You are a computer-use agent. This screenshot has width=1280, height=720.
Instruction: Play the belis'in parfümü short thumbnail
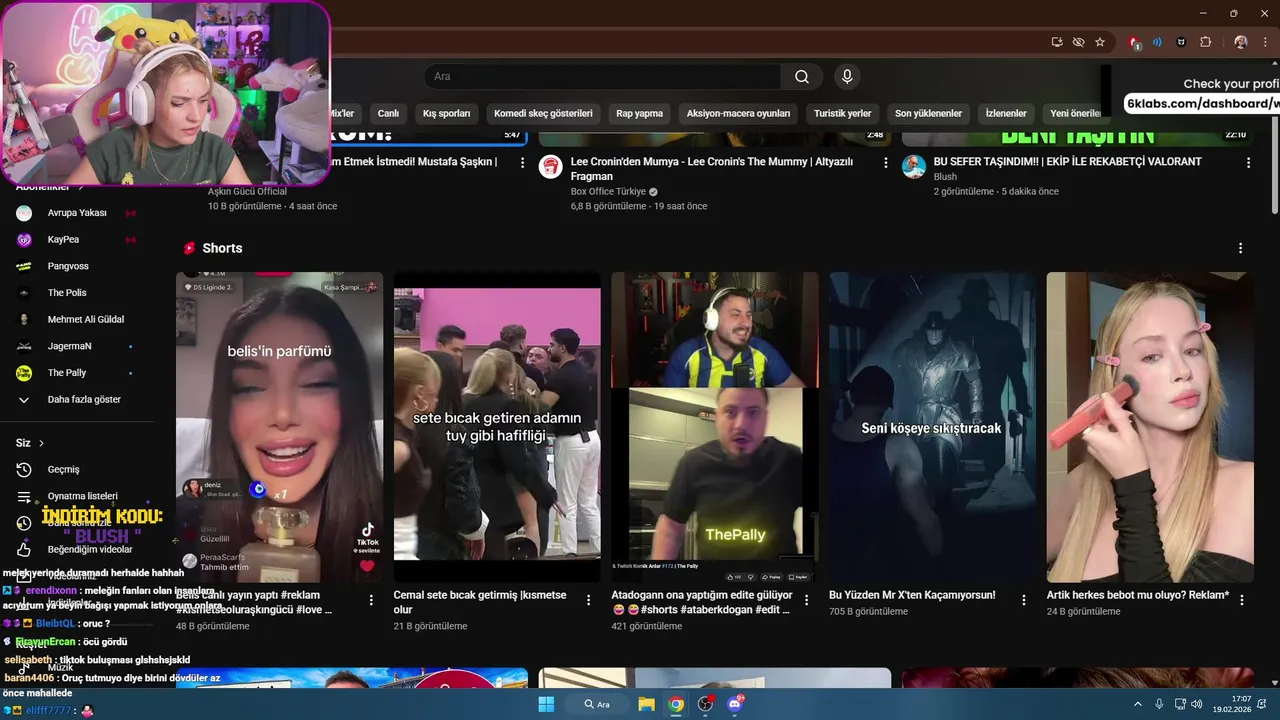(x=279, y=427)
